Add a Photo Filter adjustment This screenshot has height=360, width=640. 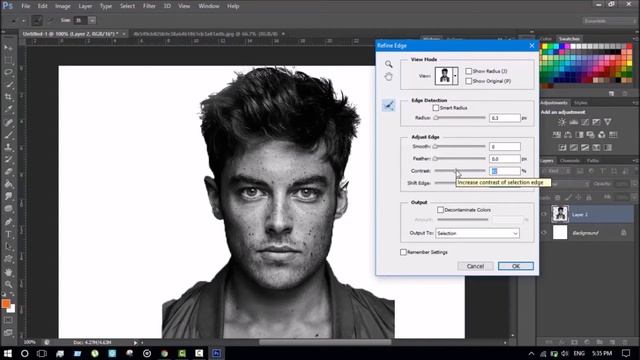(590, 135)
